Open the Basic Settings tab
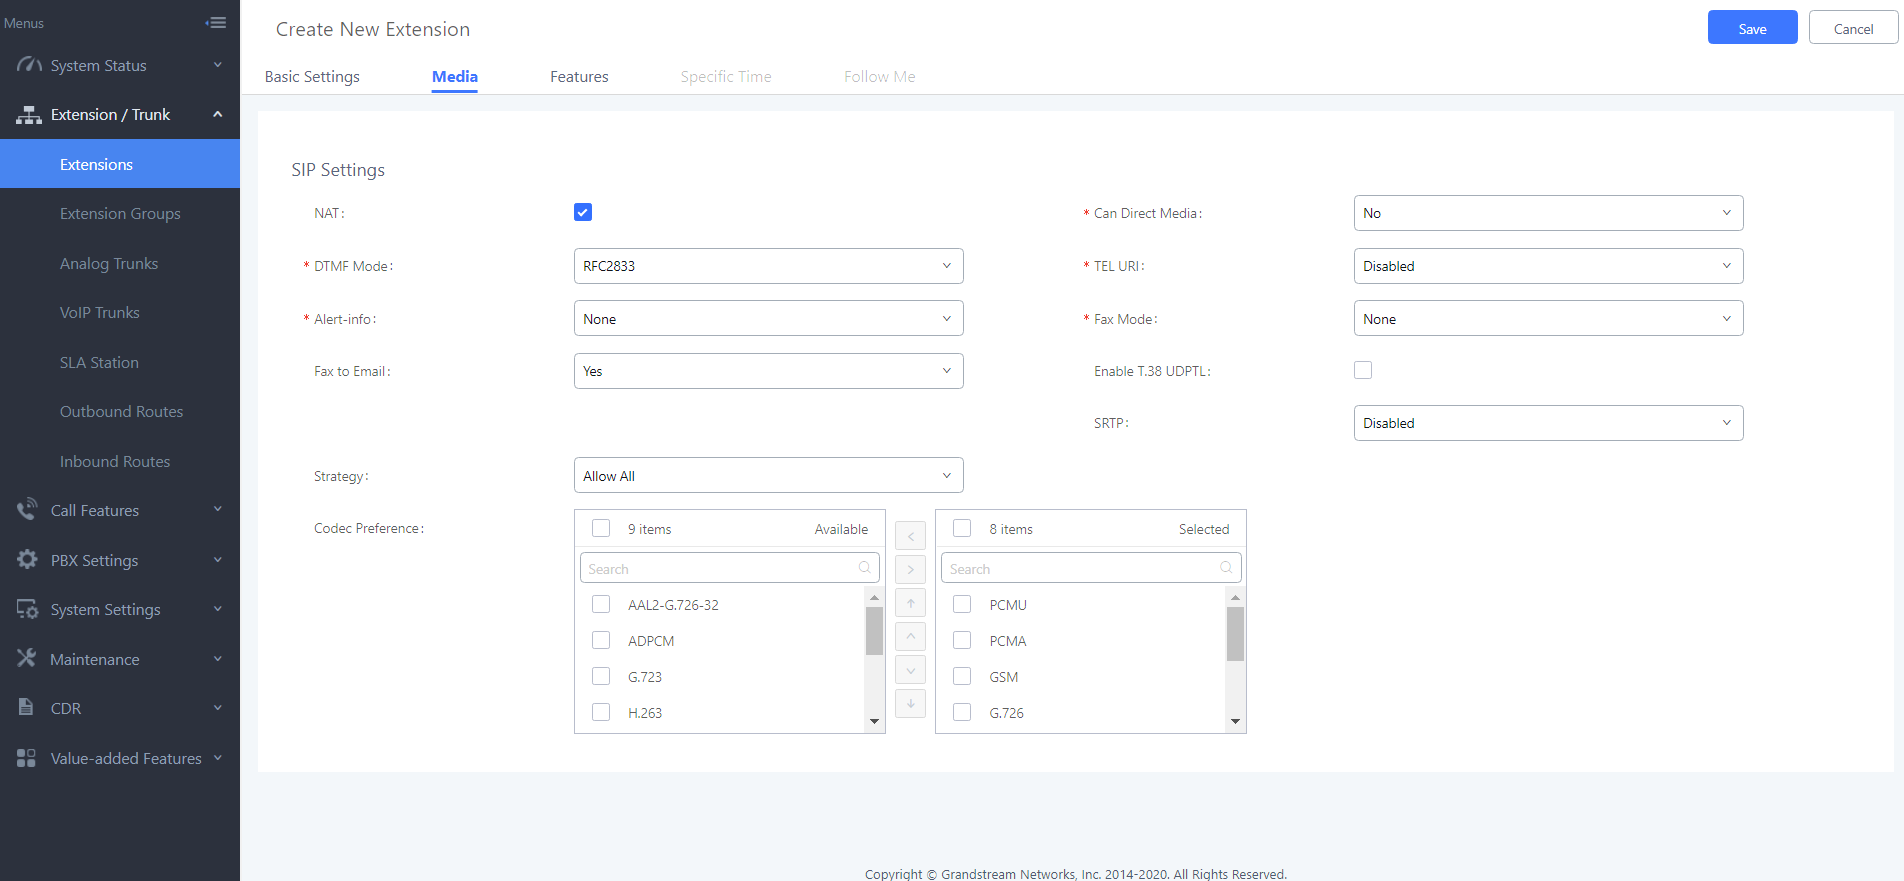 (x=312, y=77)
